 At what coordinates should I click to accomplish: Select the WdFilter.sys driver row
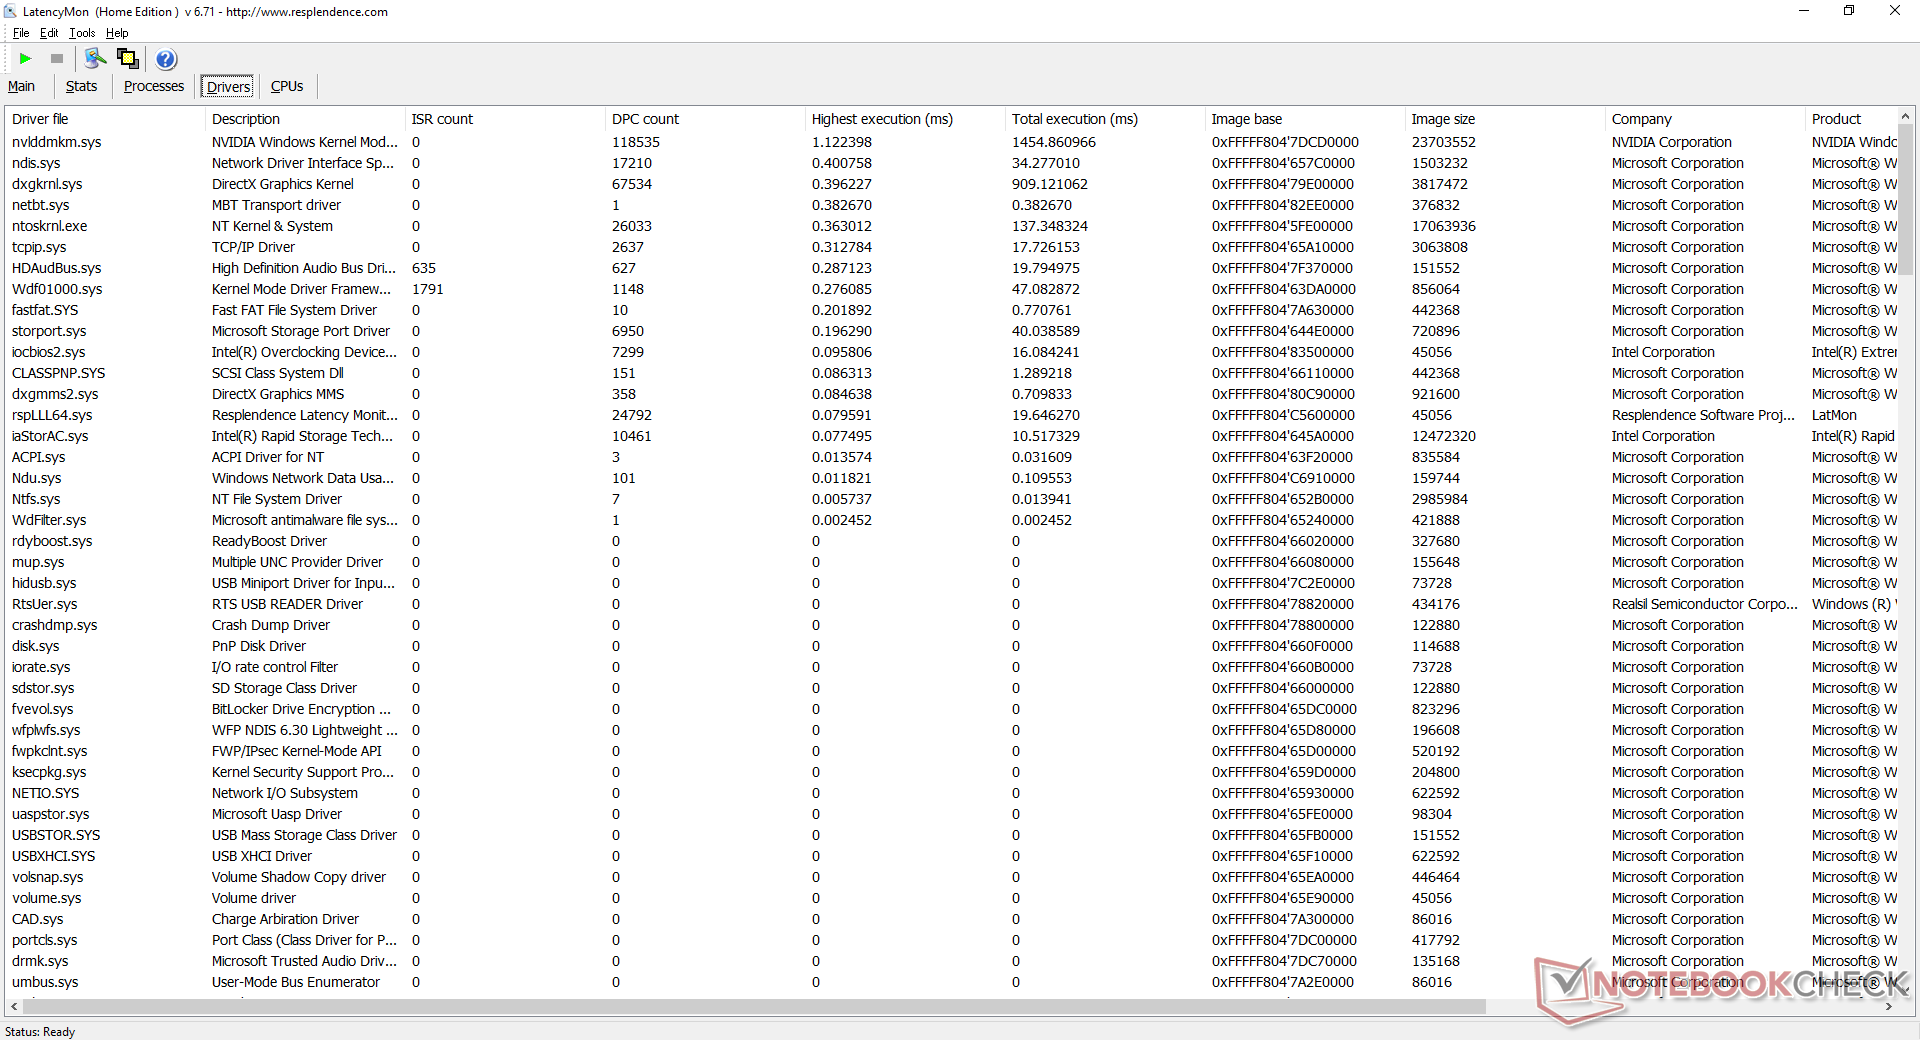951,520
